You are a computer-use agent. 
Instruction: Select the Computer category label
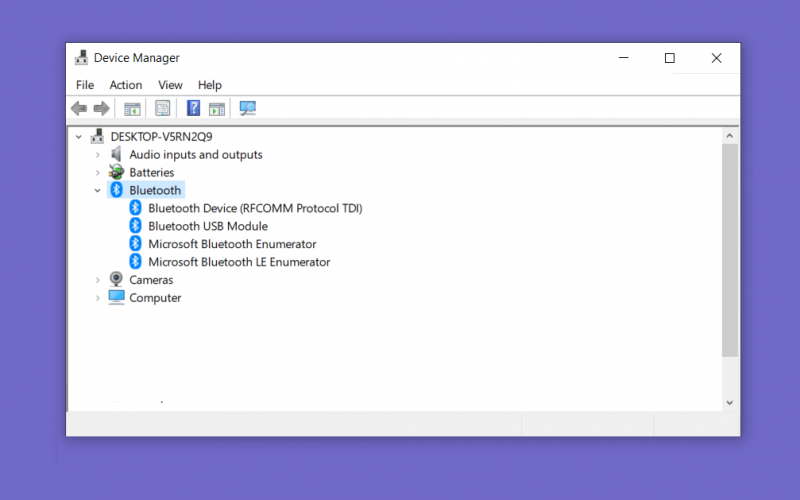tap(155, 298)
